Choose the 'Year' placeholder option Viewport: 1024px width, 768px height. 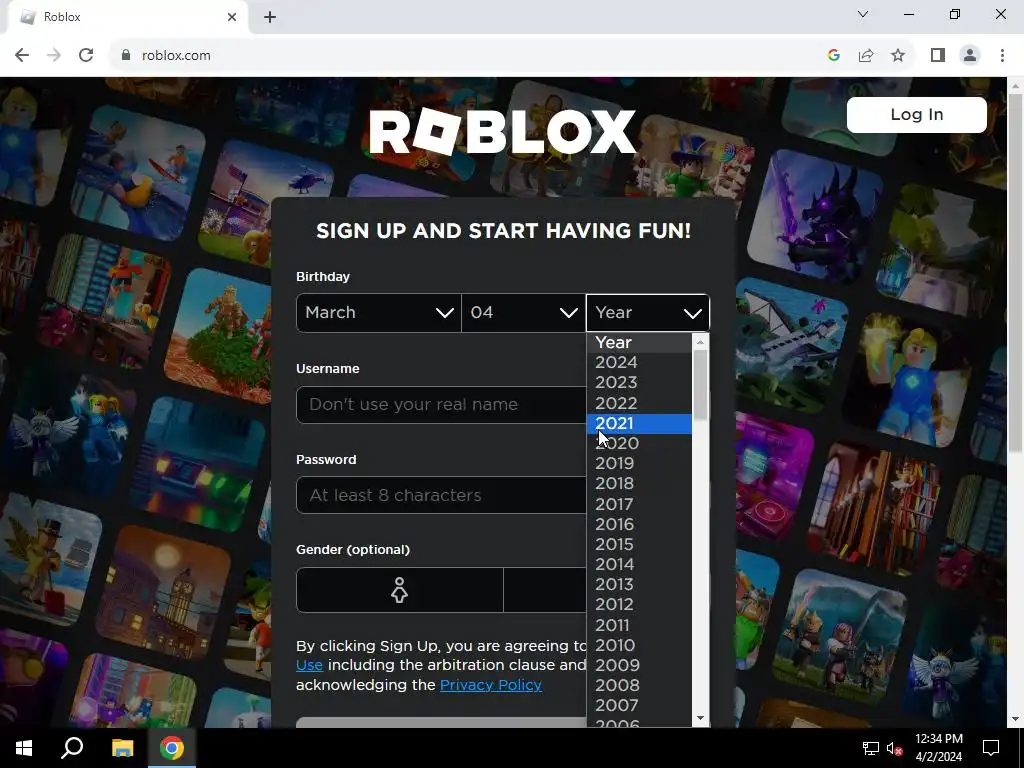click(x=639, y=342)
